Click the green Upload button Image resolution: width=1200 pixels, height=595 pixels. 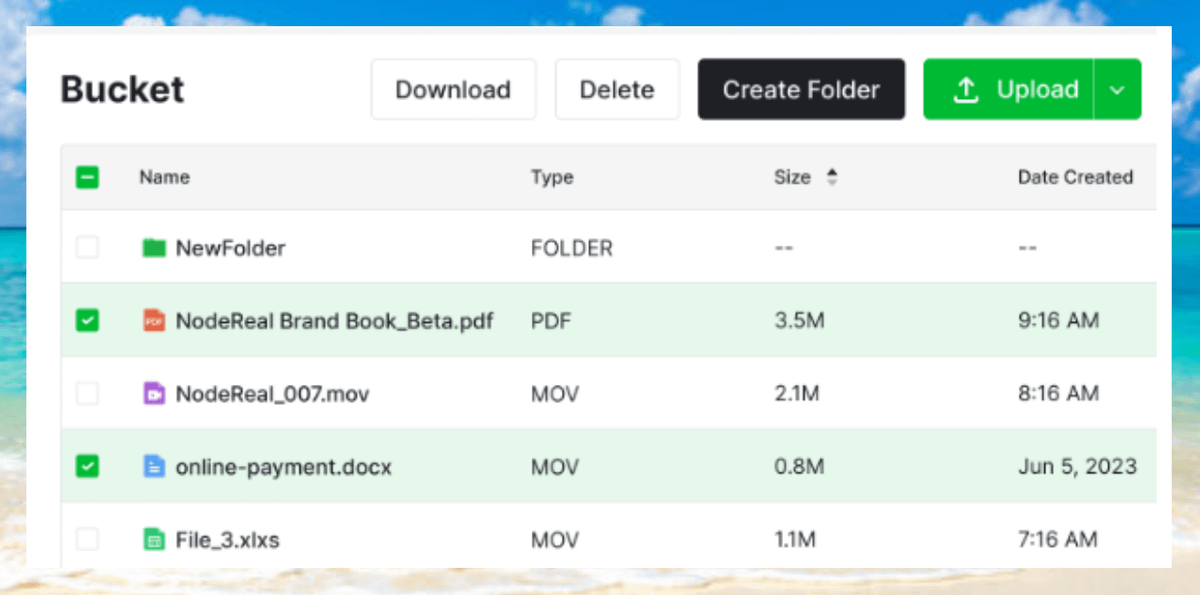point(1010,90)
